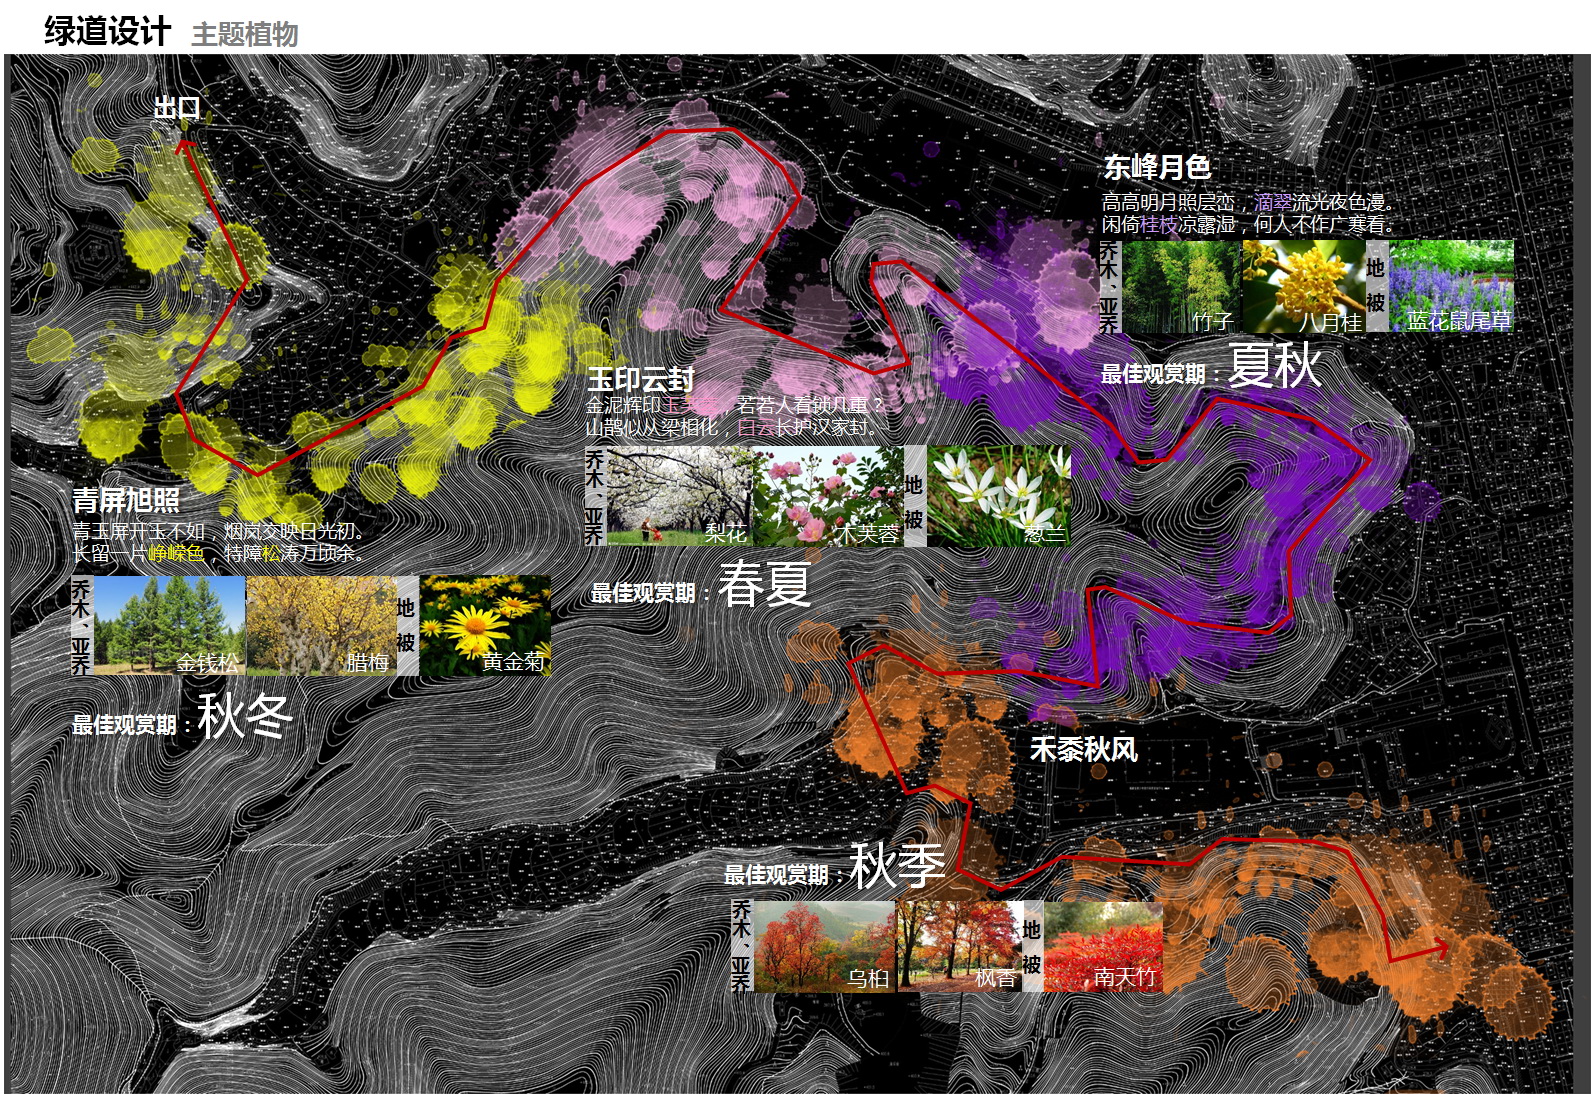Click the 春夏 viewing season text
The image size is (1591, 1094).
765,584
